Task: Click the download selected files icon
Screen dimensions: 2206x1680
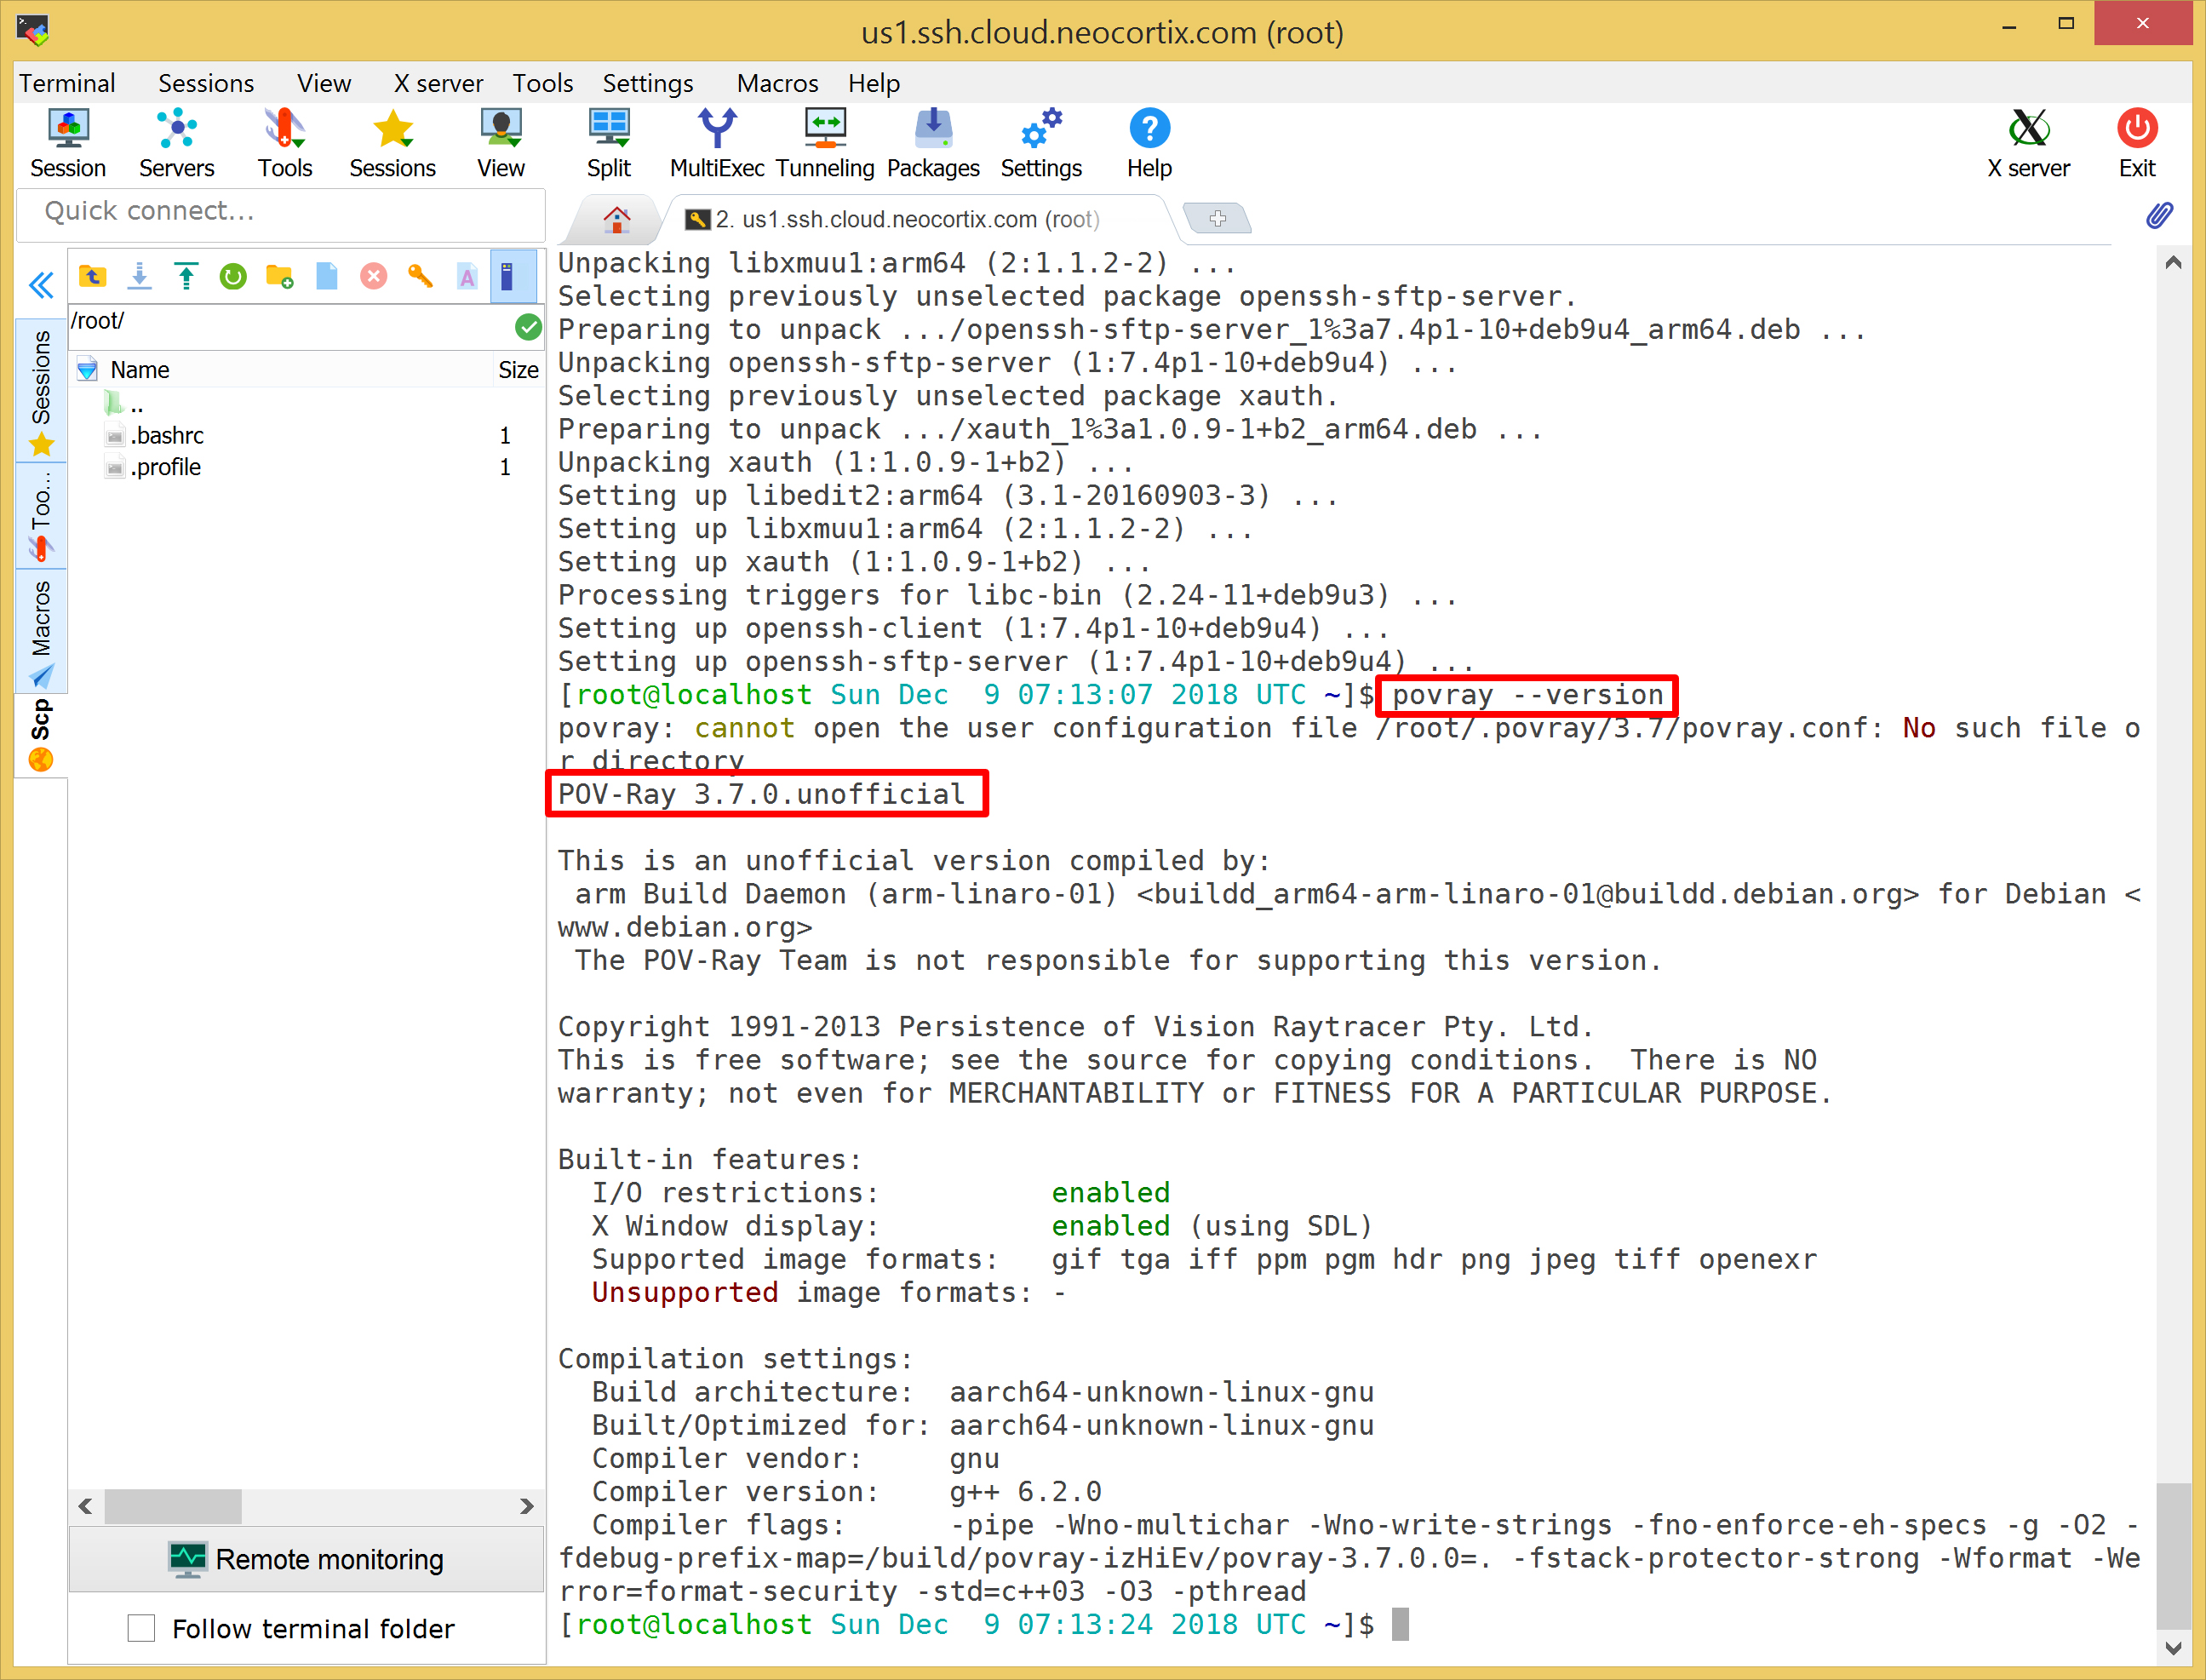Action: point(140,276)
